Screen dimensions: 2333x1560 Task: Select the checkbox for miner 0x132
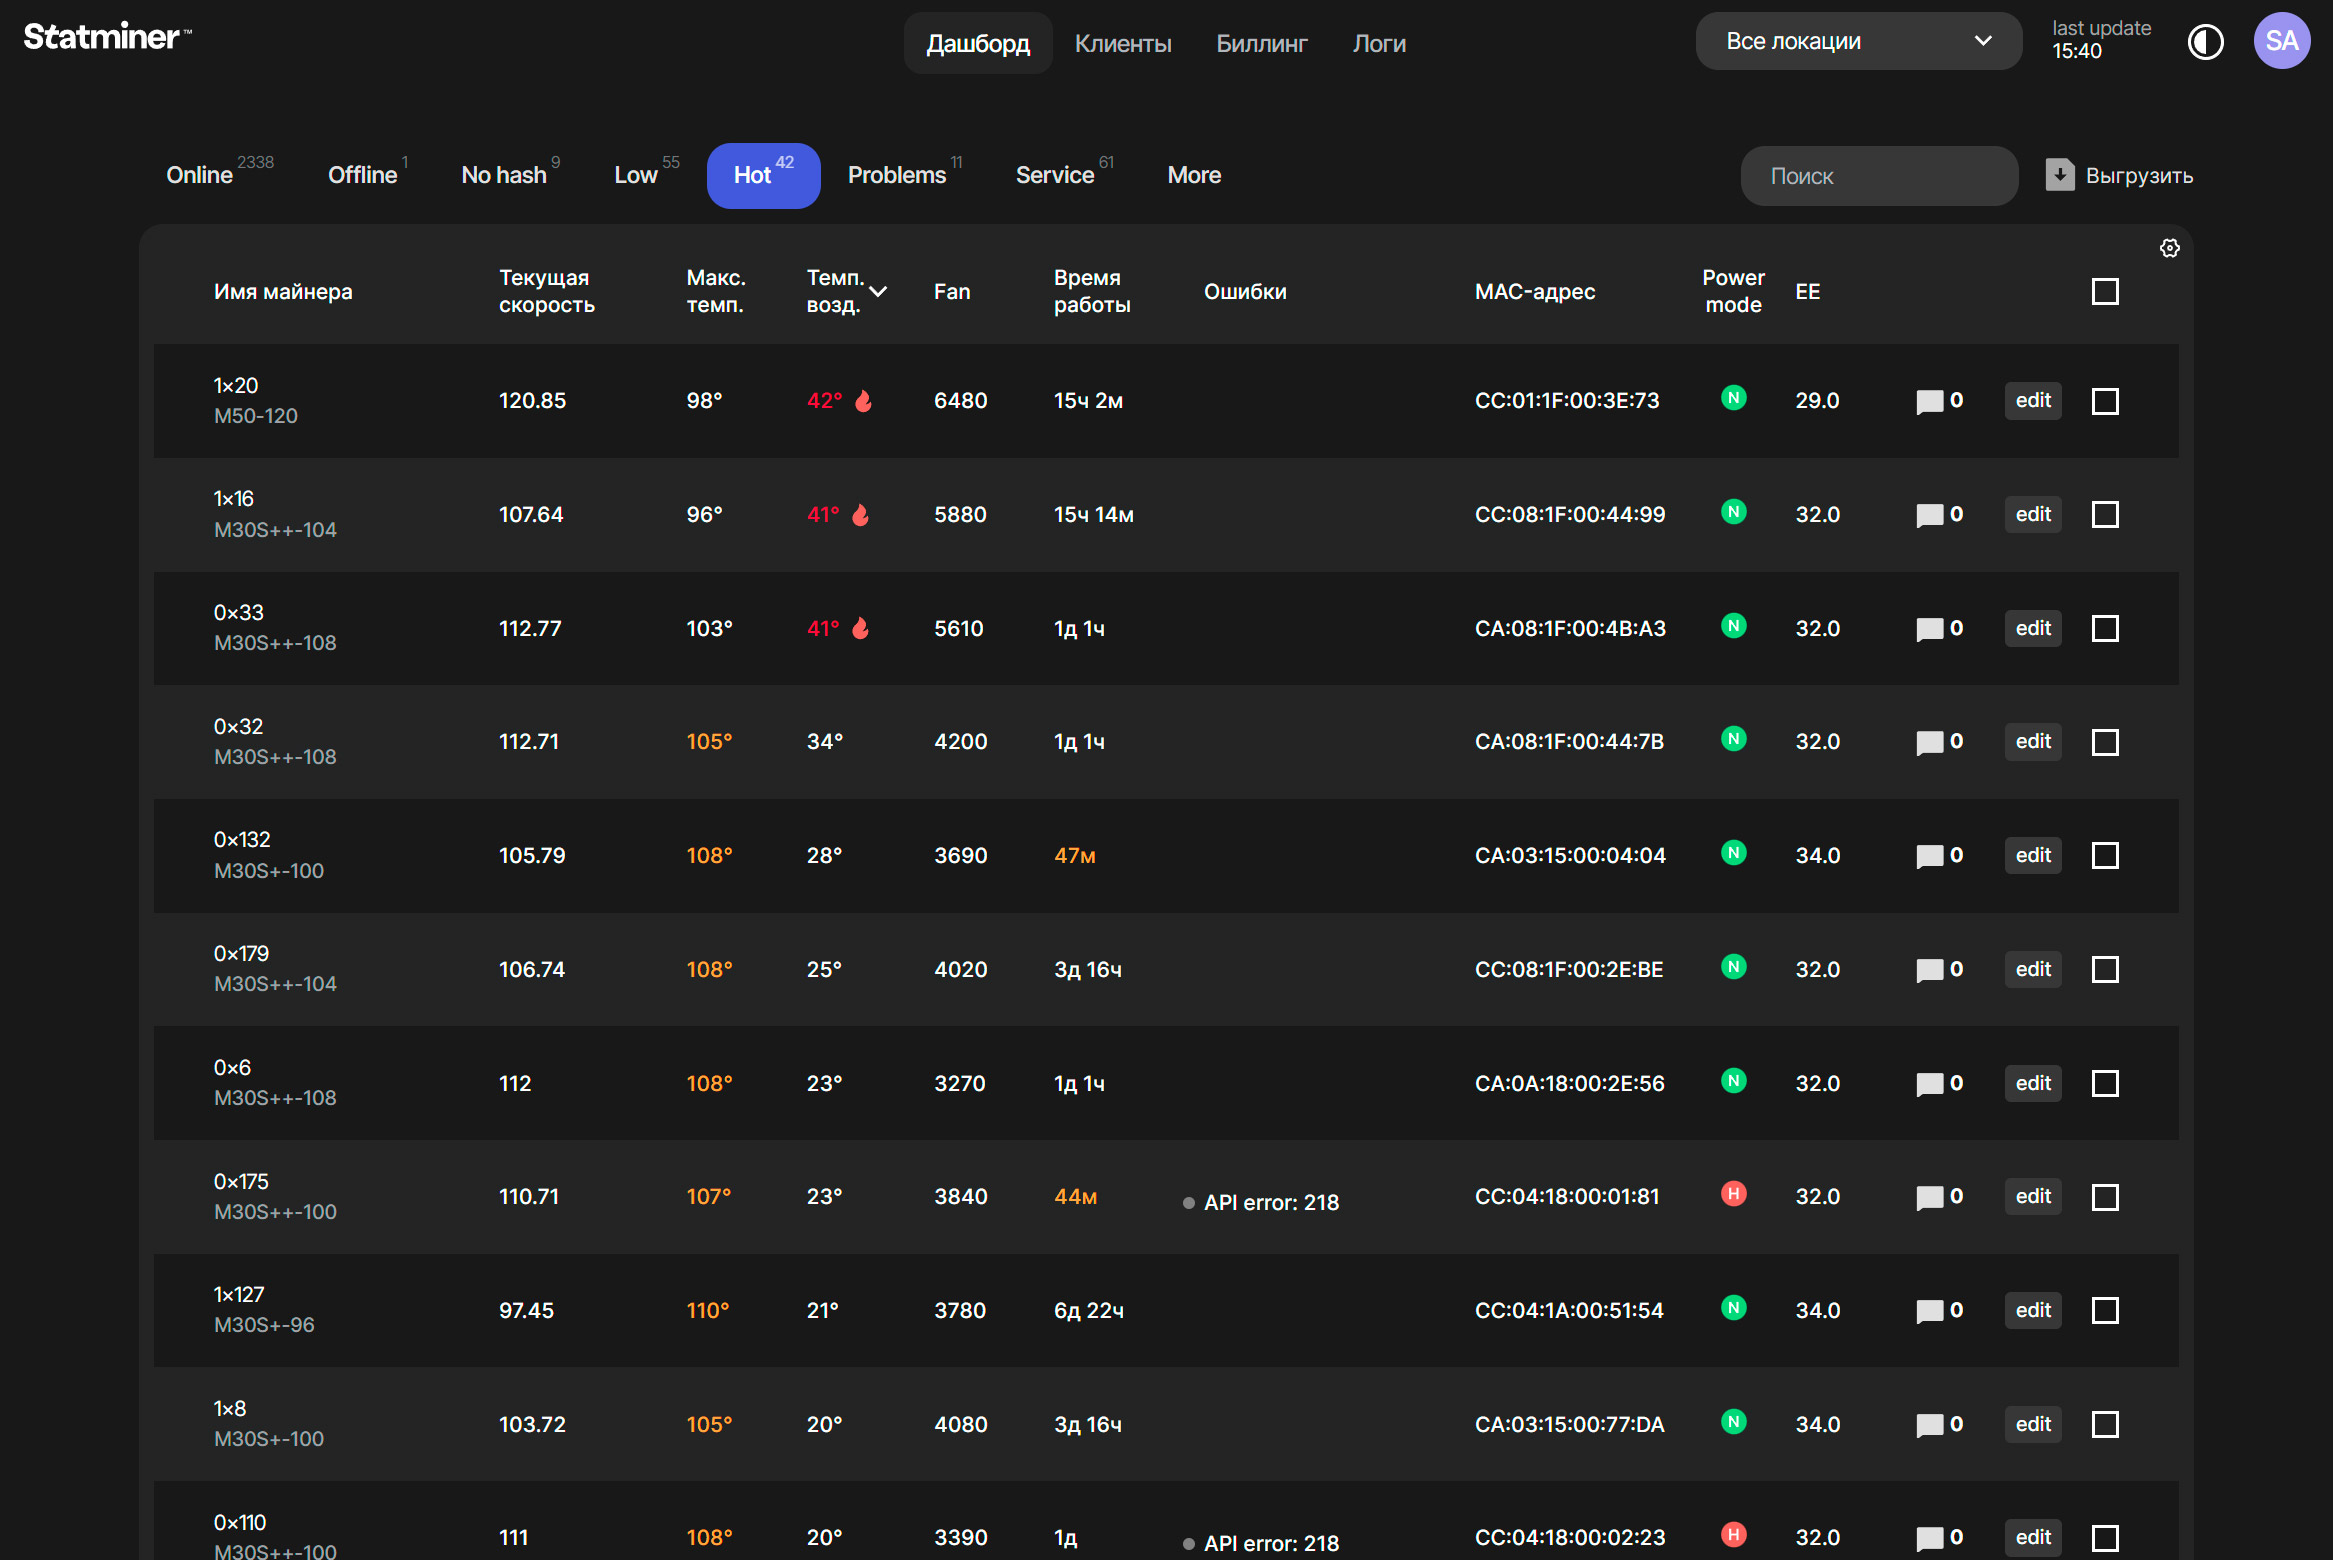2105,856
